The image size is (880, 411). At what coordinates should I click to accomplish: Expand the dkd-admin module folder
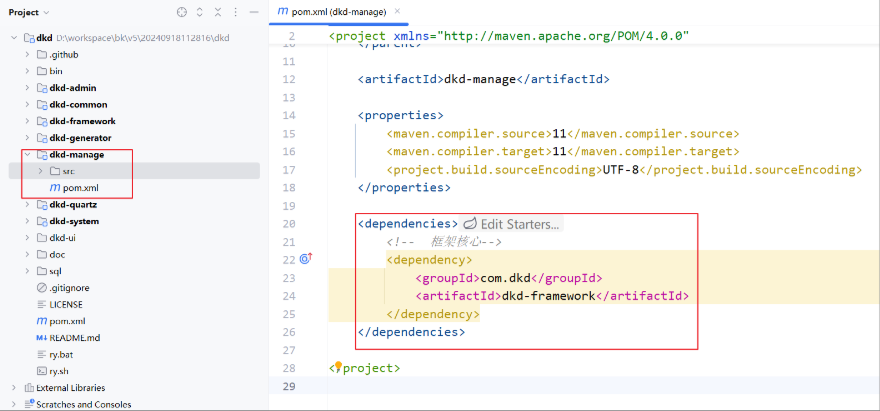(27, 88)
